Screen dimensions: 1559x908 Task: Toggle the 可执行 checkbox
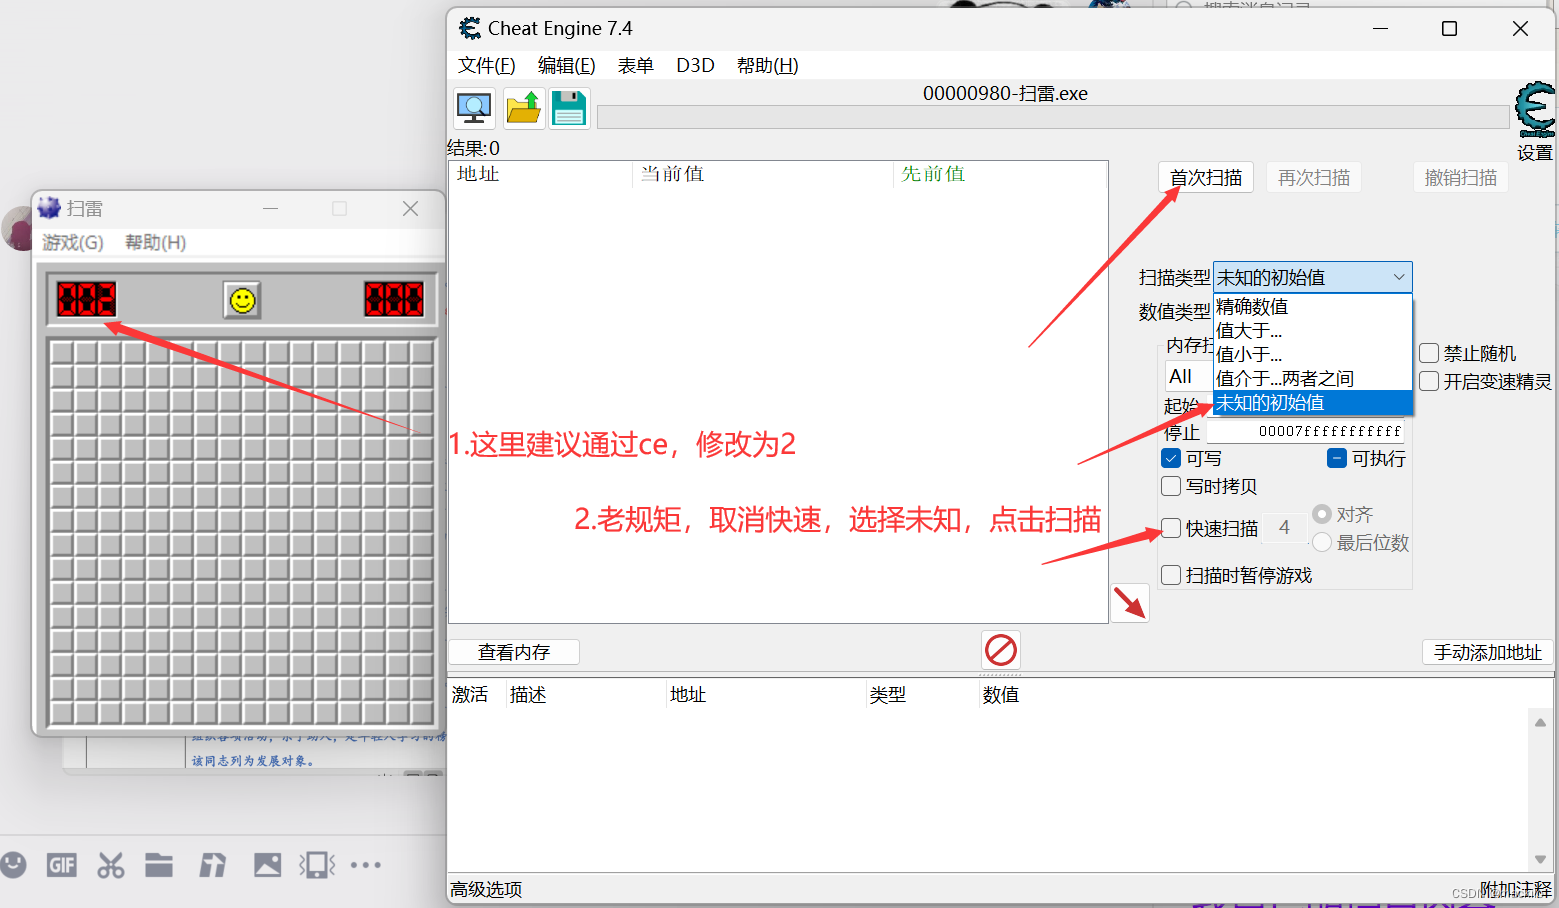pos(1337,458)
